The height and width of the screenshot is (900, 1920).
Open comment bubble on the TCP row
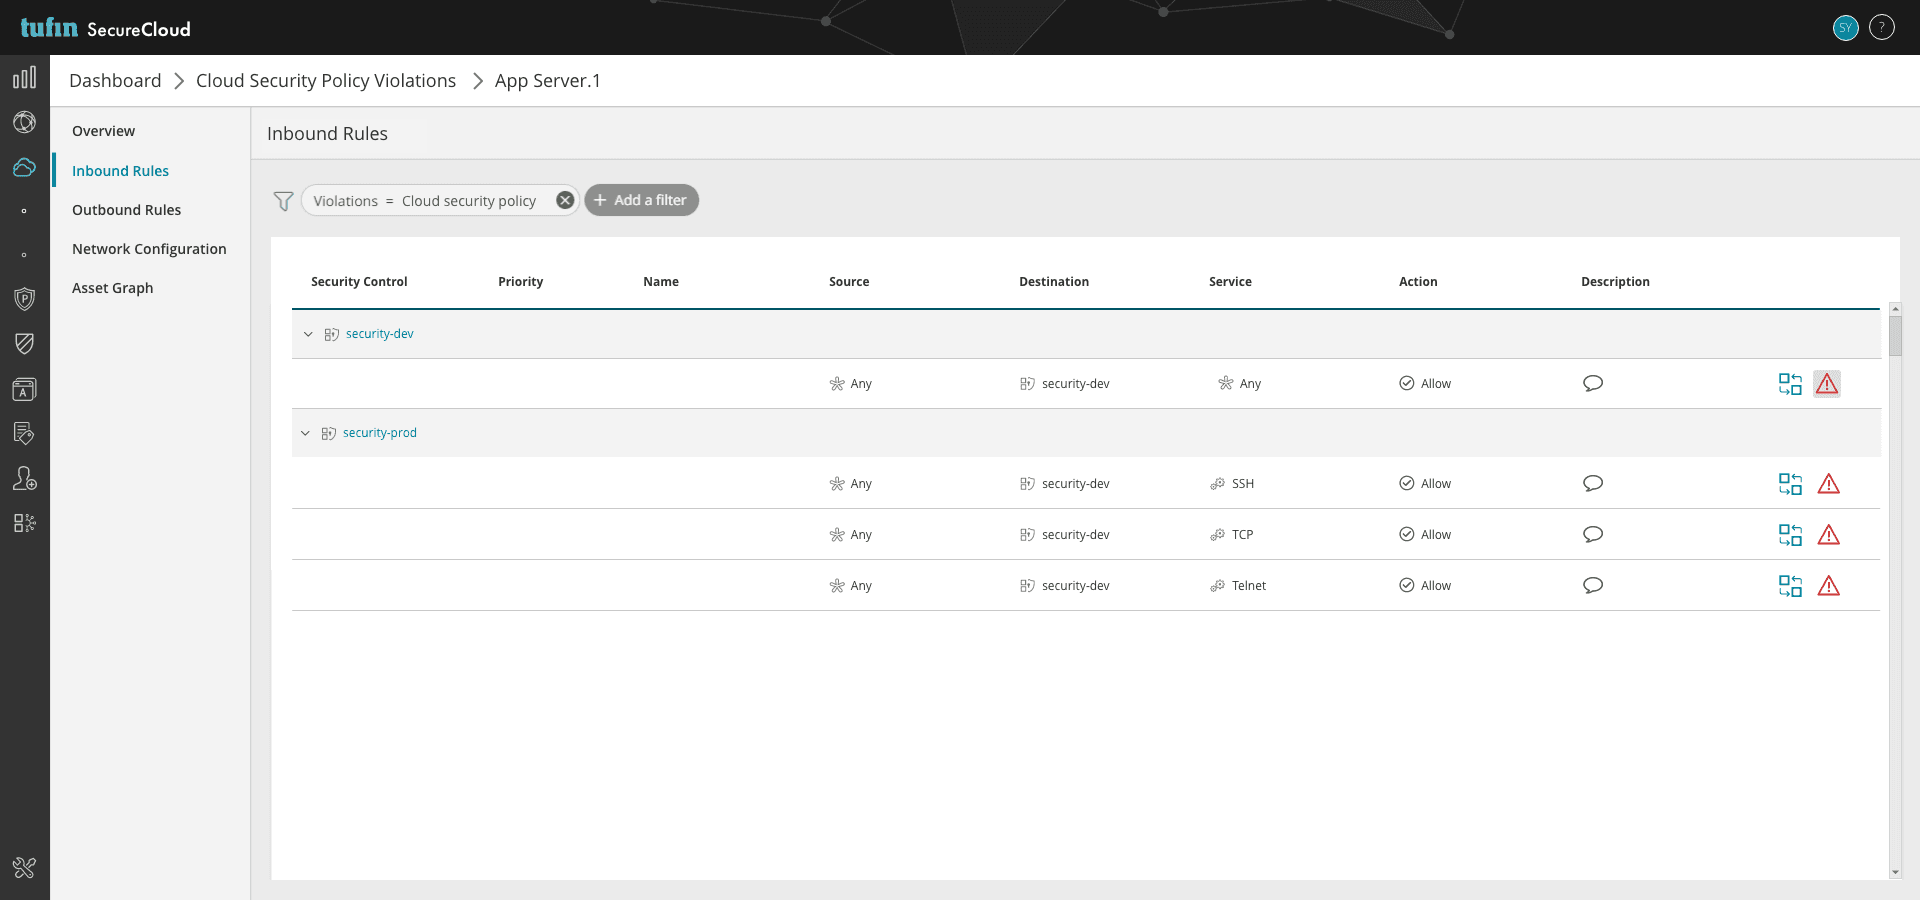(x=1593, y=534)
